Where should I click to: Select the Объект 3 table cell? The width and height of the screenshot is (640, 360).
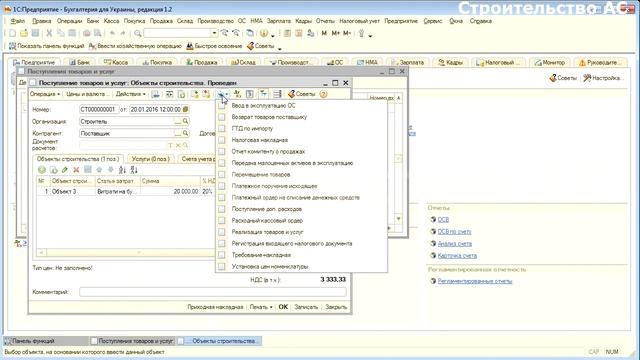click(x=72, y=191)
